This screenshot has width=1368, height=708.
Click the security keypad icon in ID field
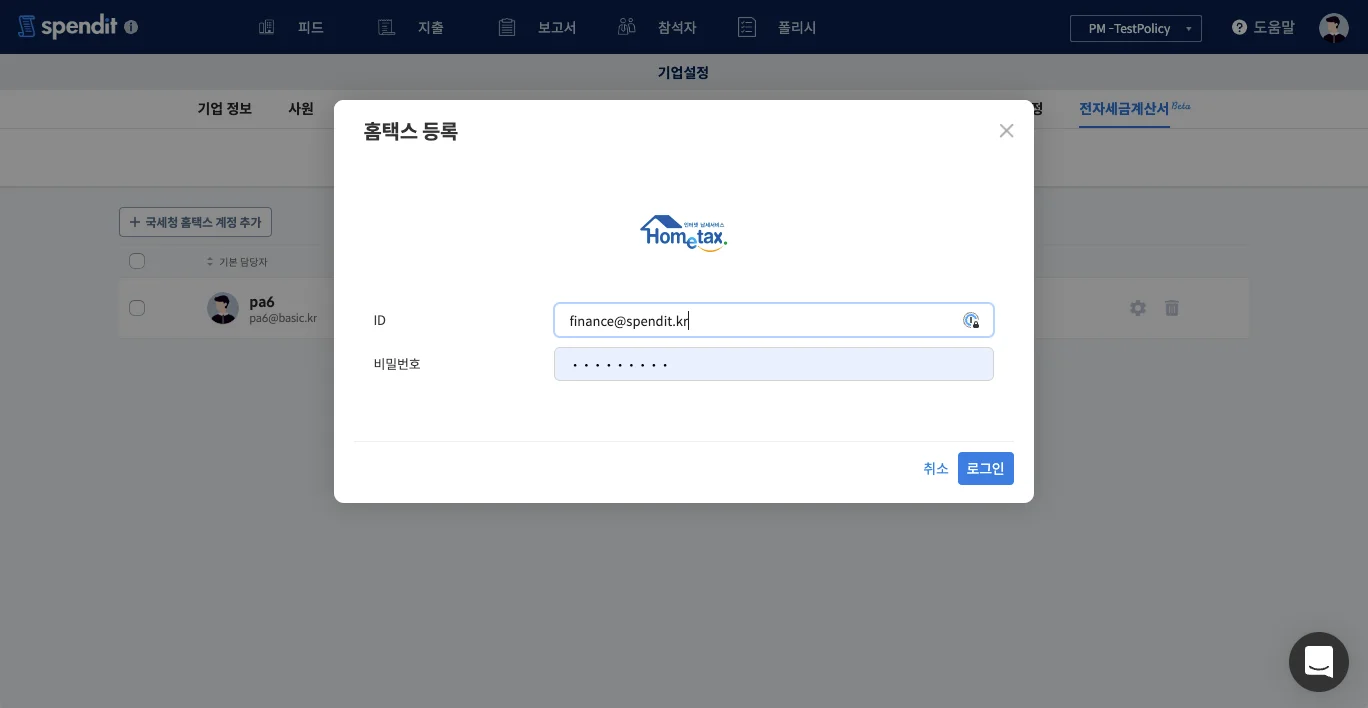(971, 320)
